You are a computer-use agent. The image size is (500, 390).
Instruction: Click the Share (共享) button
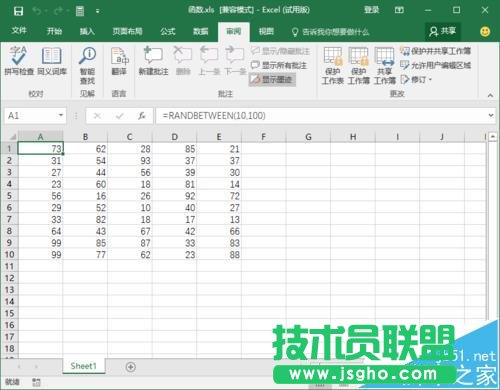(443, 31)
